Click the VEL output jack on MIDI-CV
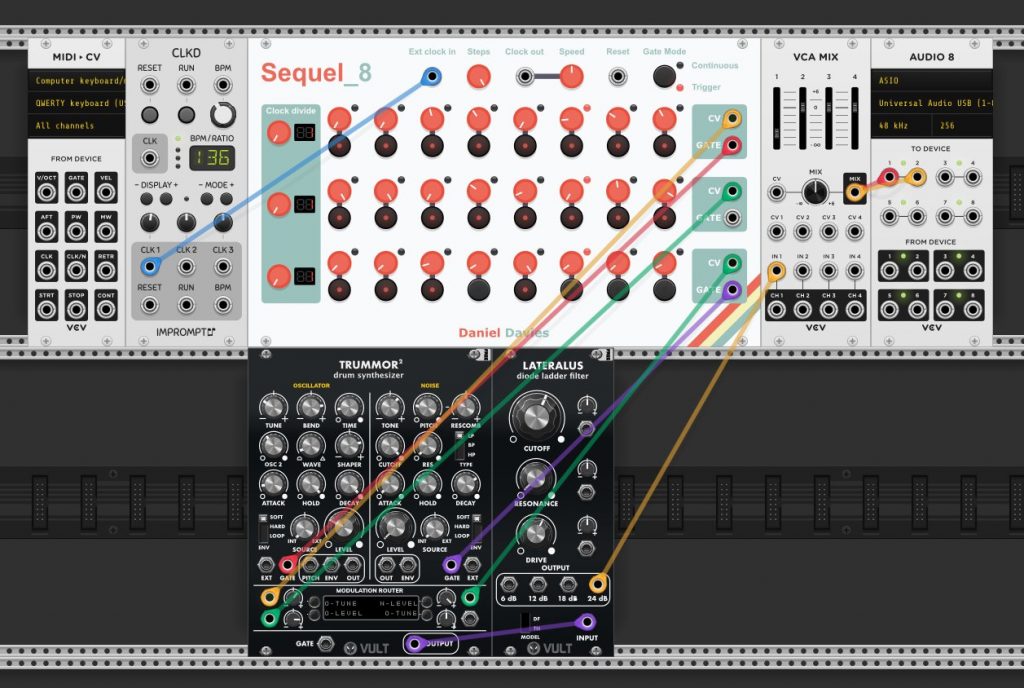The width and height of the screenshot is (1024, 688). pos(106,192)
